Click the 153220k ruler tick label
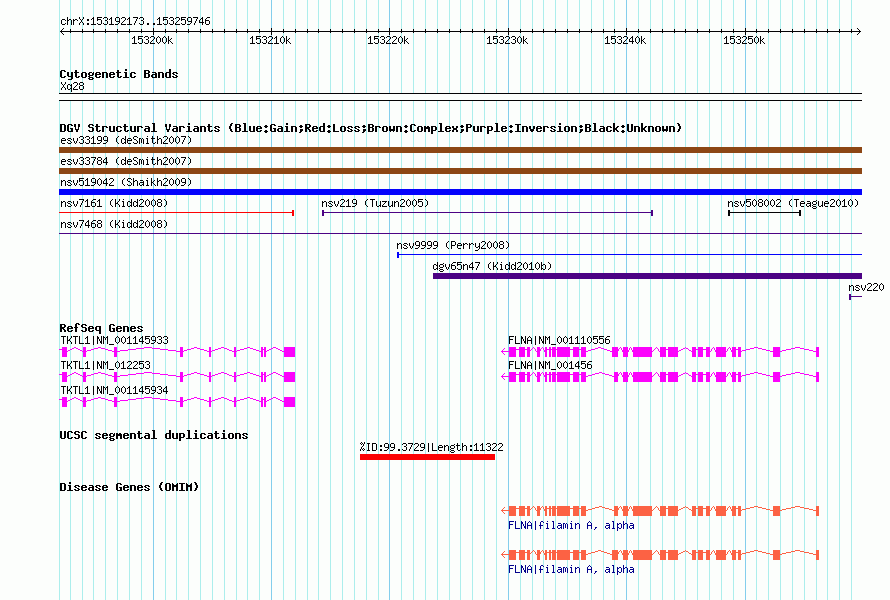This screenshot has width=890, height=600. (388, 40)
